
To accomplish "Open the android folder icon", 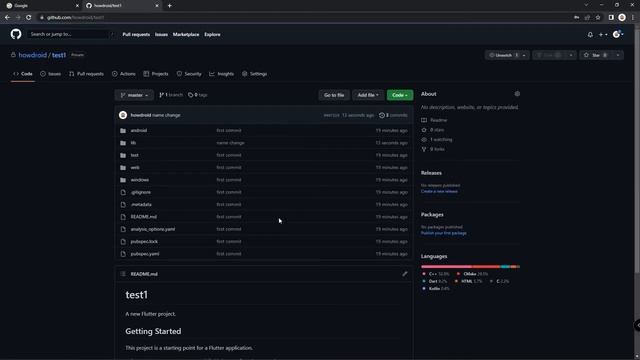I will point(123,131).
